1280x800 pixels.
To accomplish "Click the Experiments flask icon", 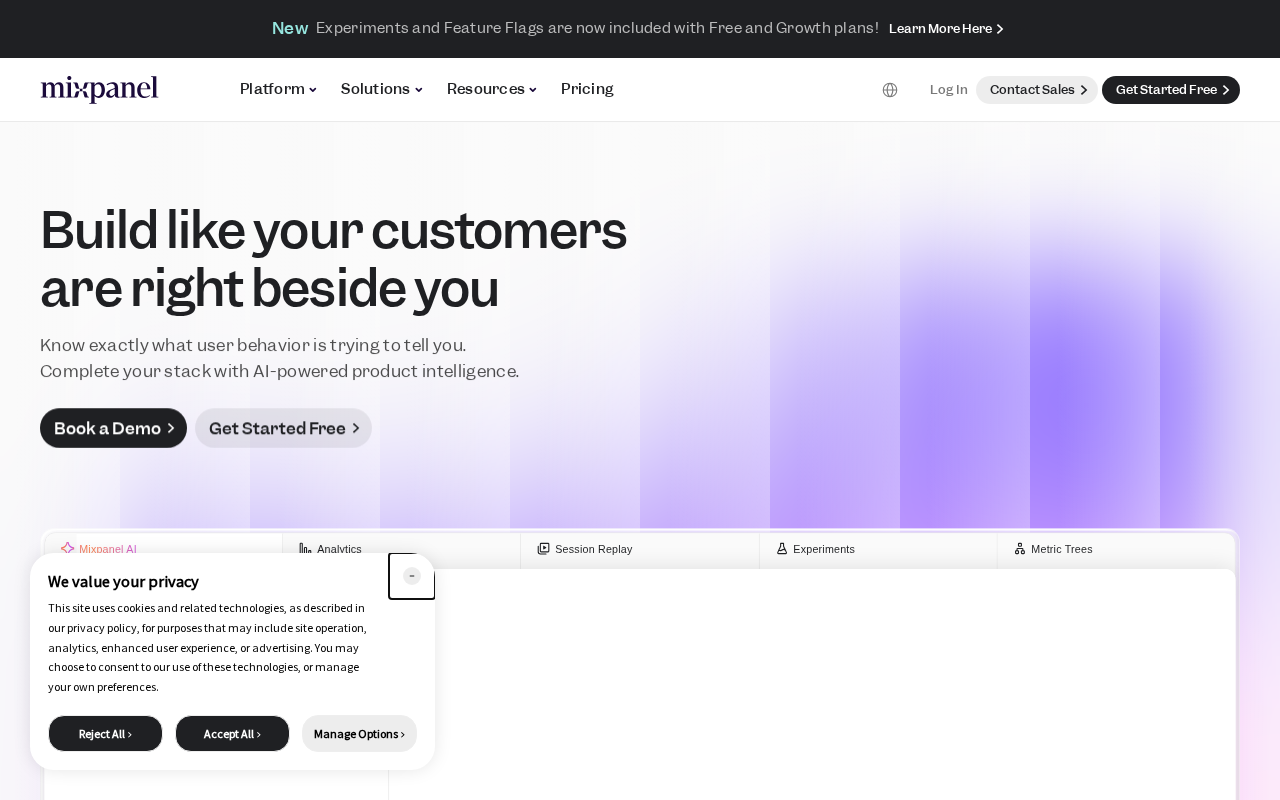I will coord(782,549).
